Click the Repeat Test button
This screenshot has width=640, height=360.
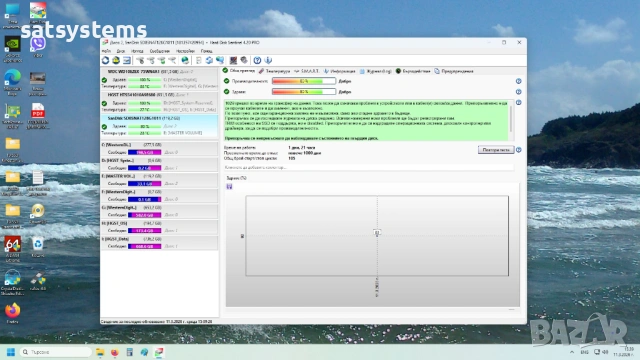496,150
